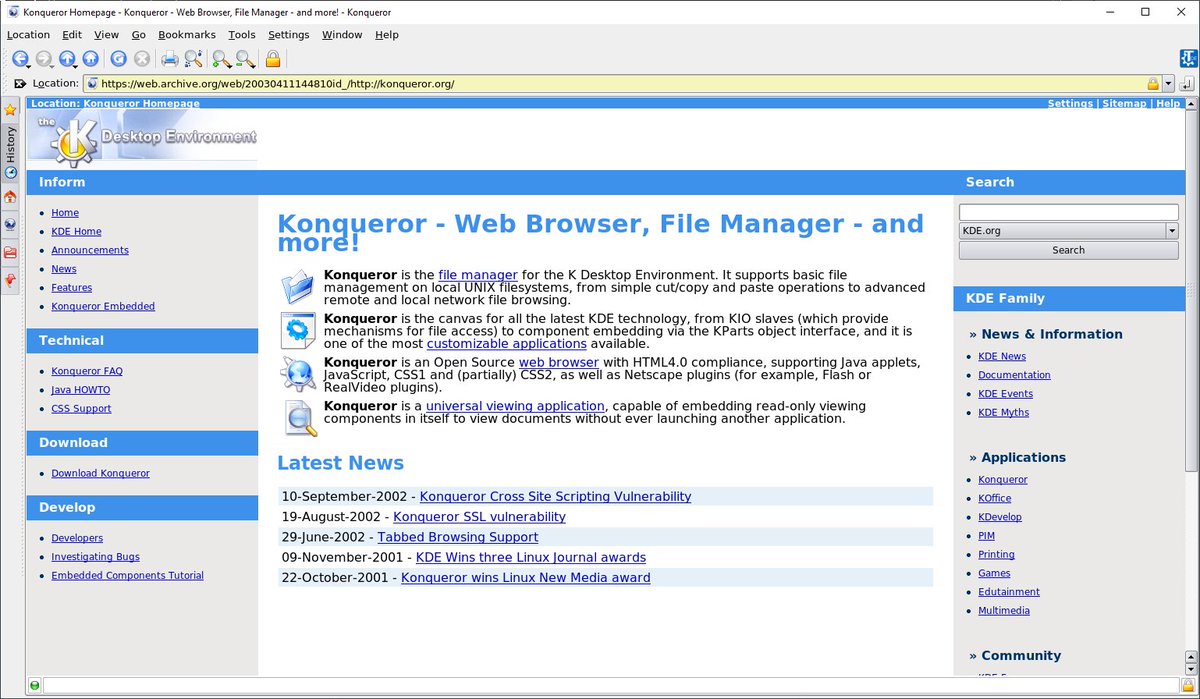Reload the page with the Reload icon
Screen dimensions: 1200x699
[118, 59]
